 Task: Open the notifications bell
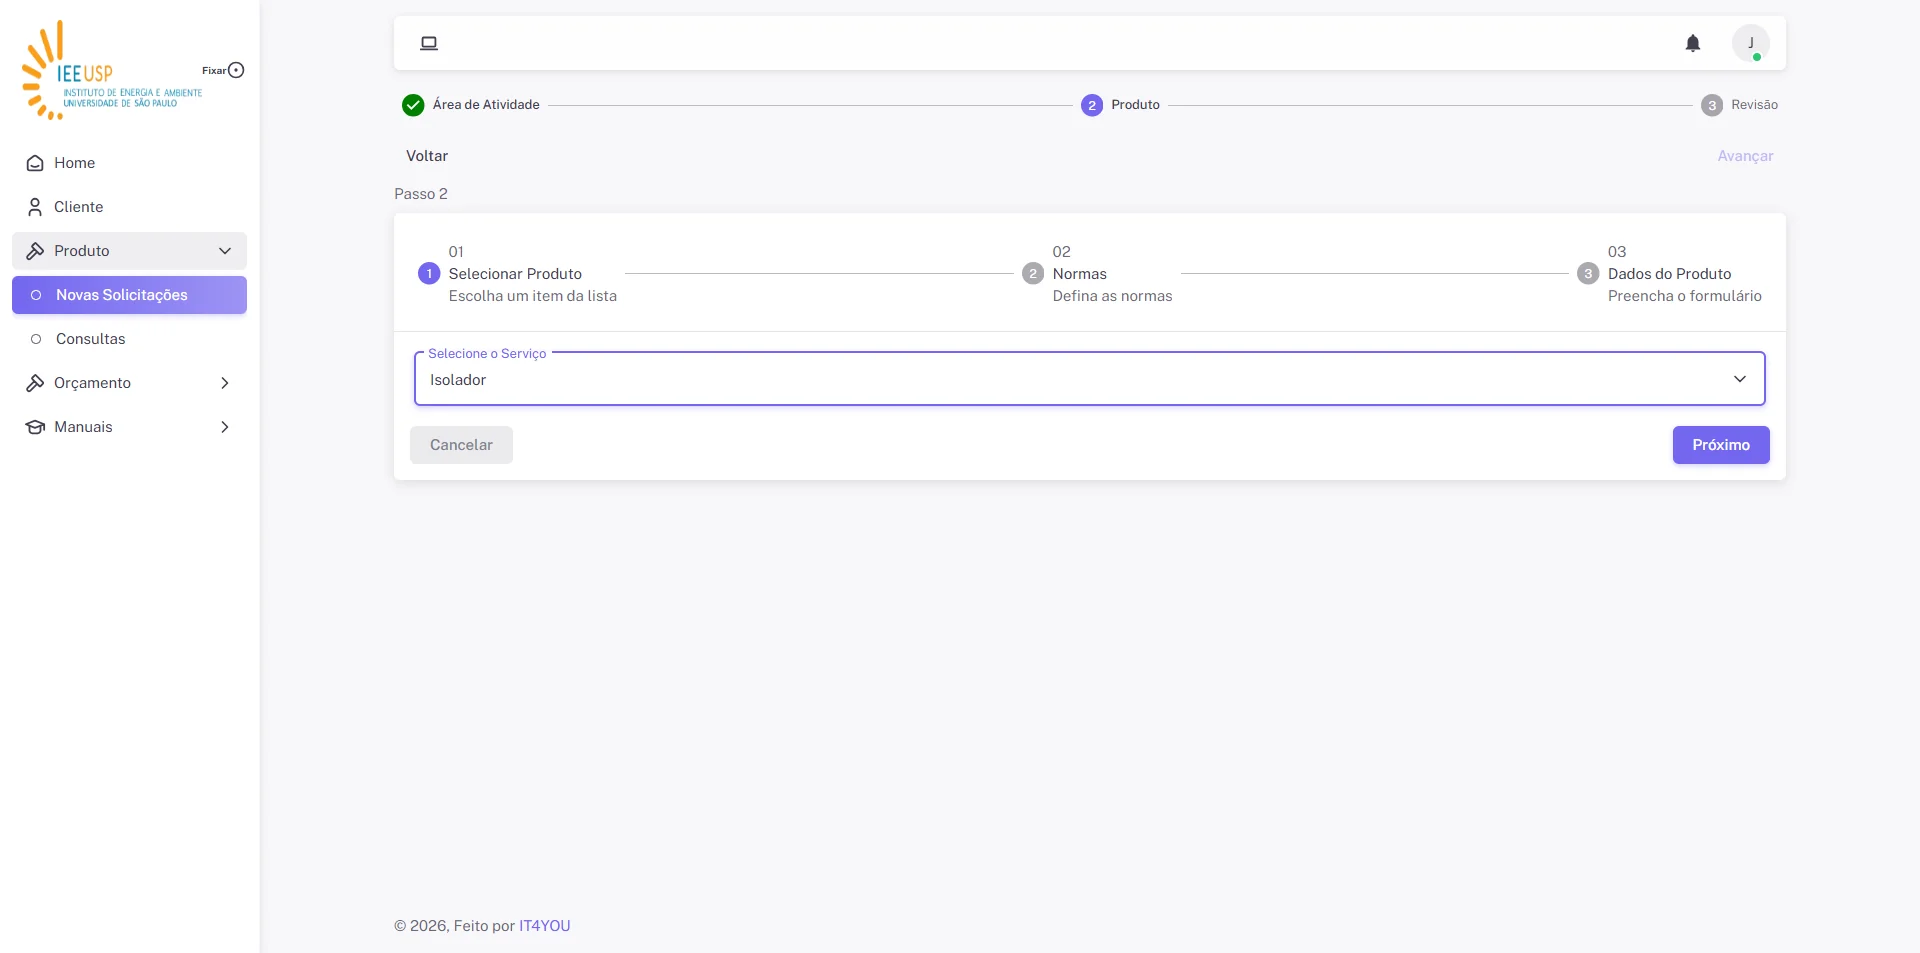[1692, 43]
